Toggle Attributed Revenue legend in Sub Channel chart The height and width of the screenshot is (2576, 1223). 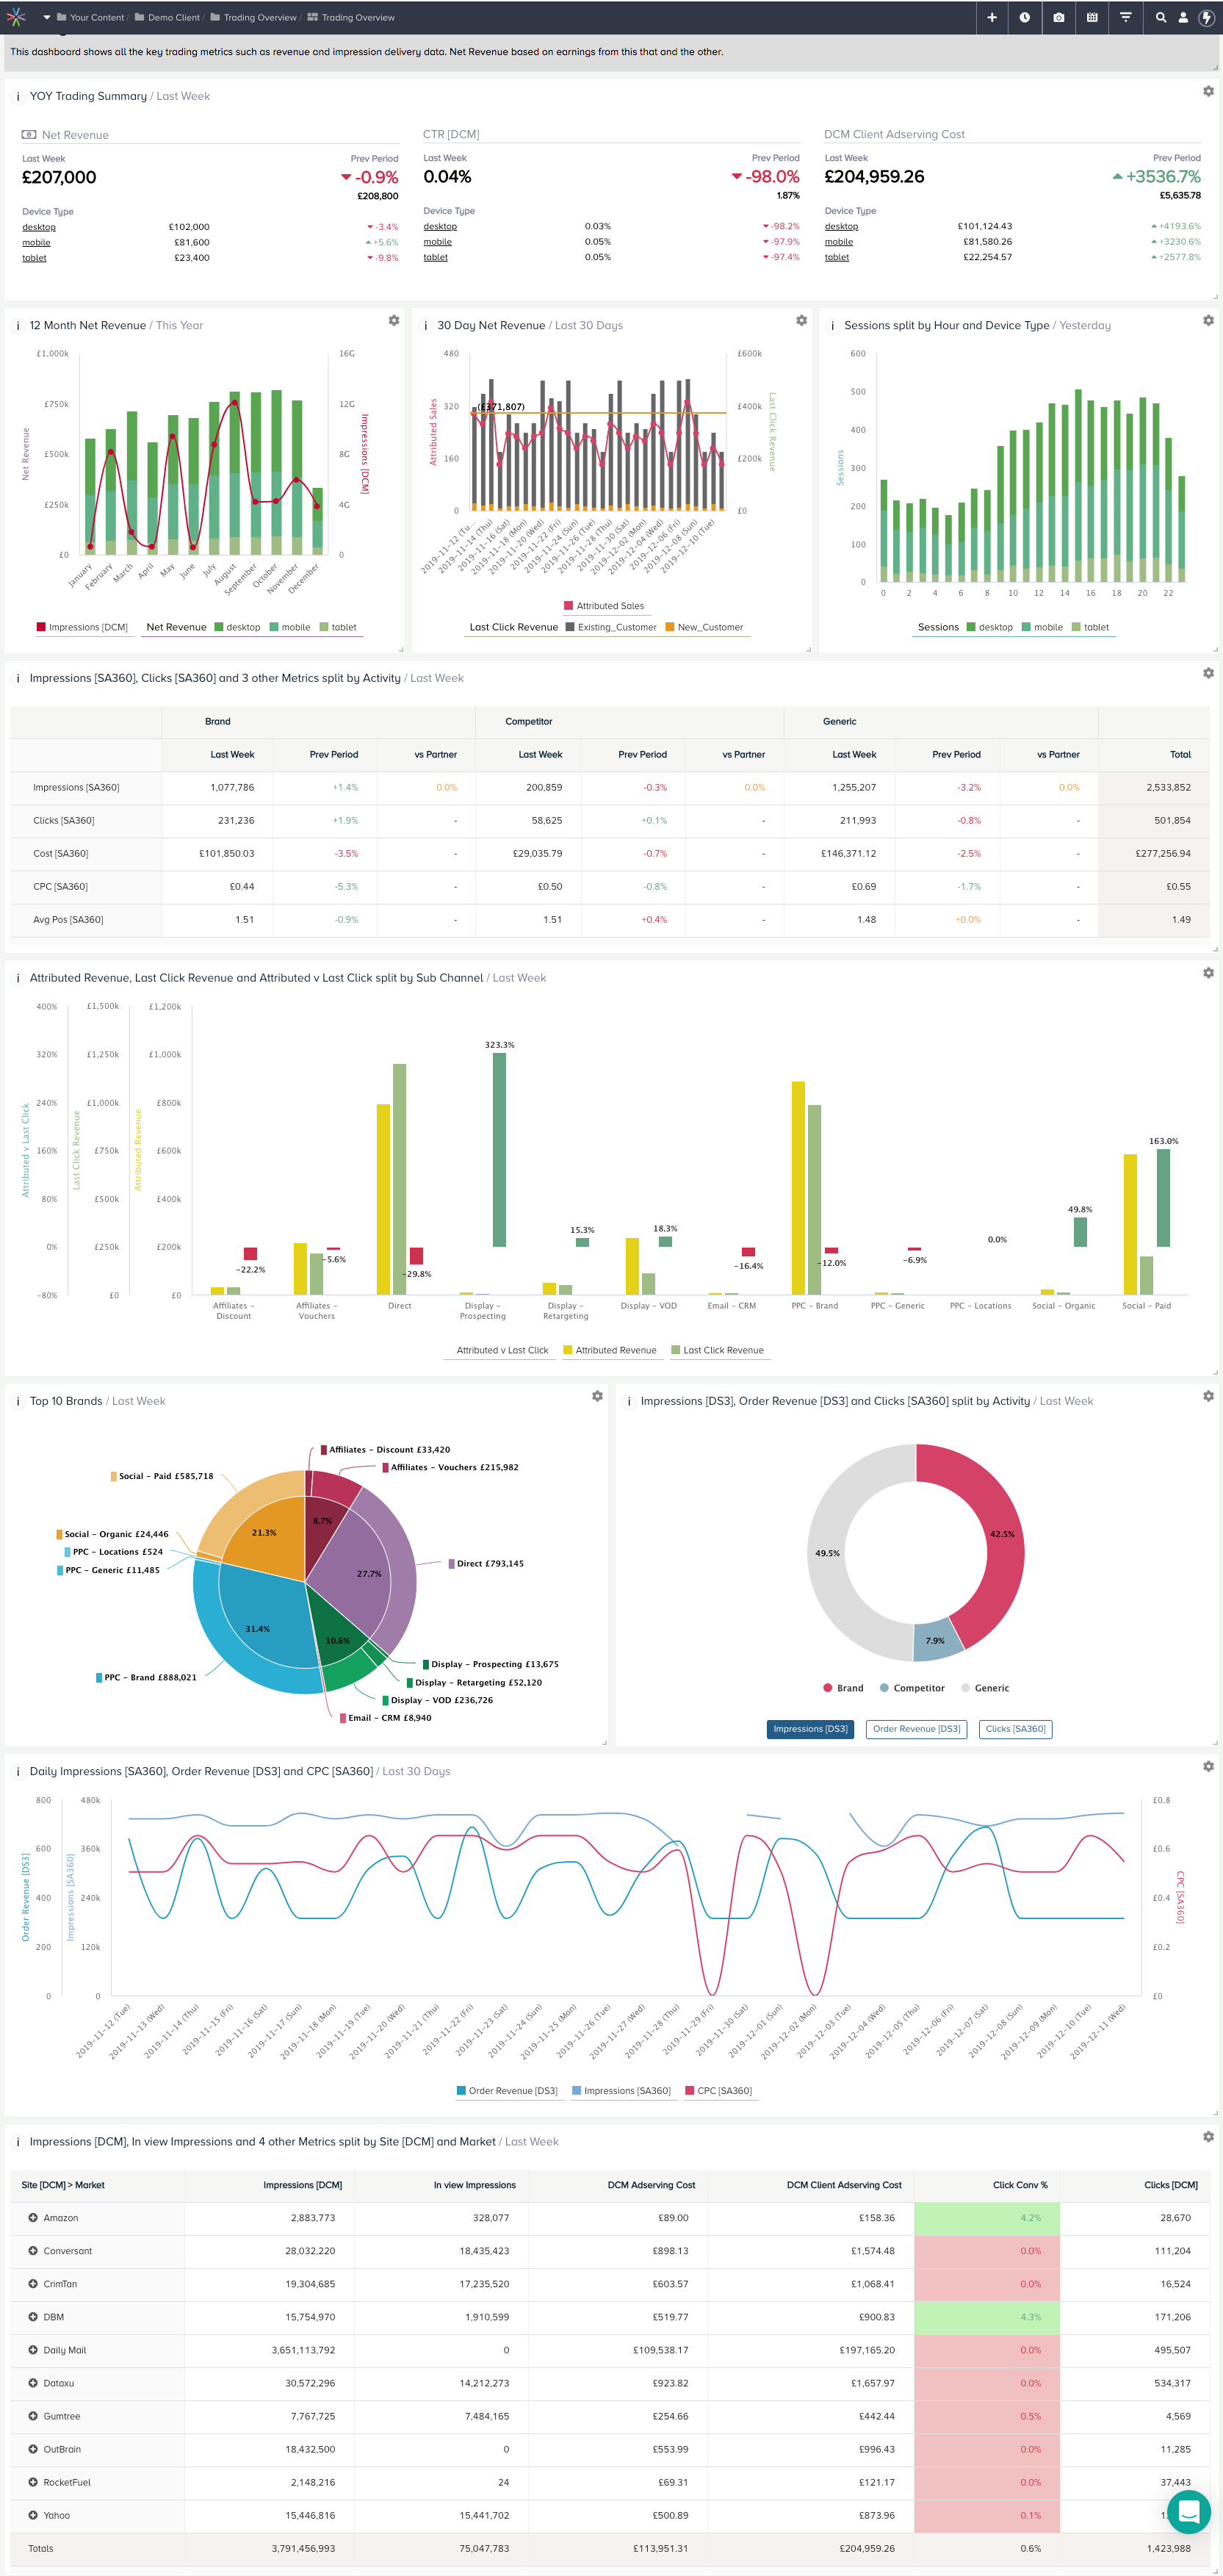pos(611,1349)
